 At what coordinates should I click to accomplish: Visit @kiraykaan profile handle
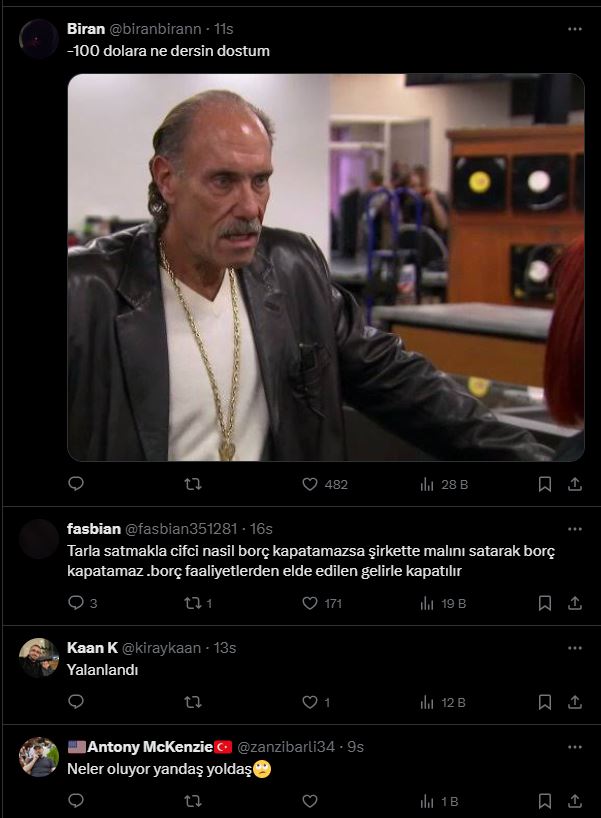(x=161, y=648)
